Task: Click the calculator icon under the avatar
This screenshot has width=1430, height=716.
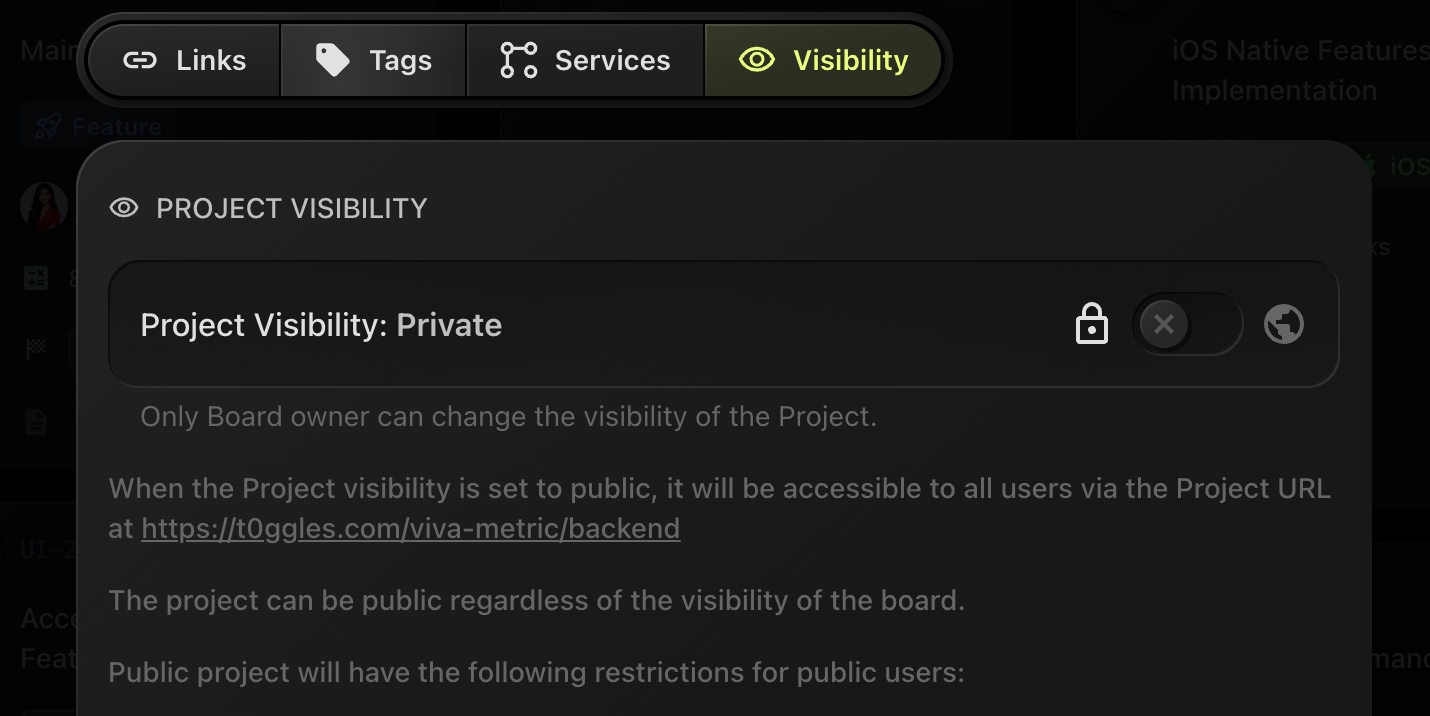Action: 36,279
